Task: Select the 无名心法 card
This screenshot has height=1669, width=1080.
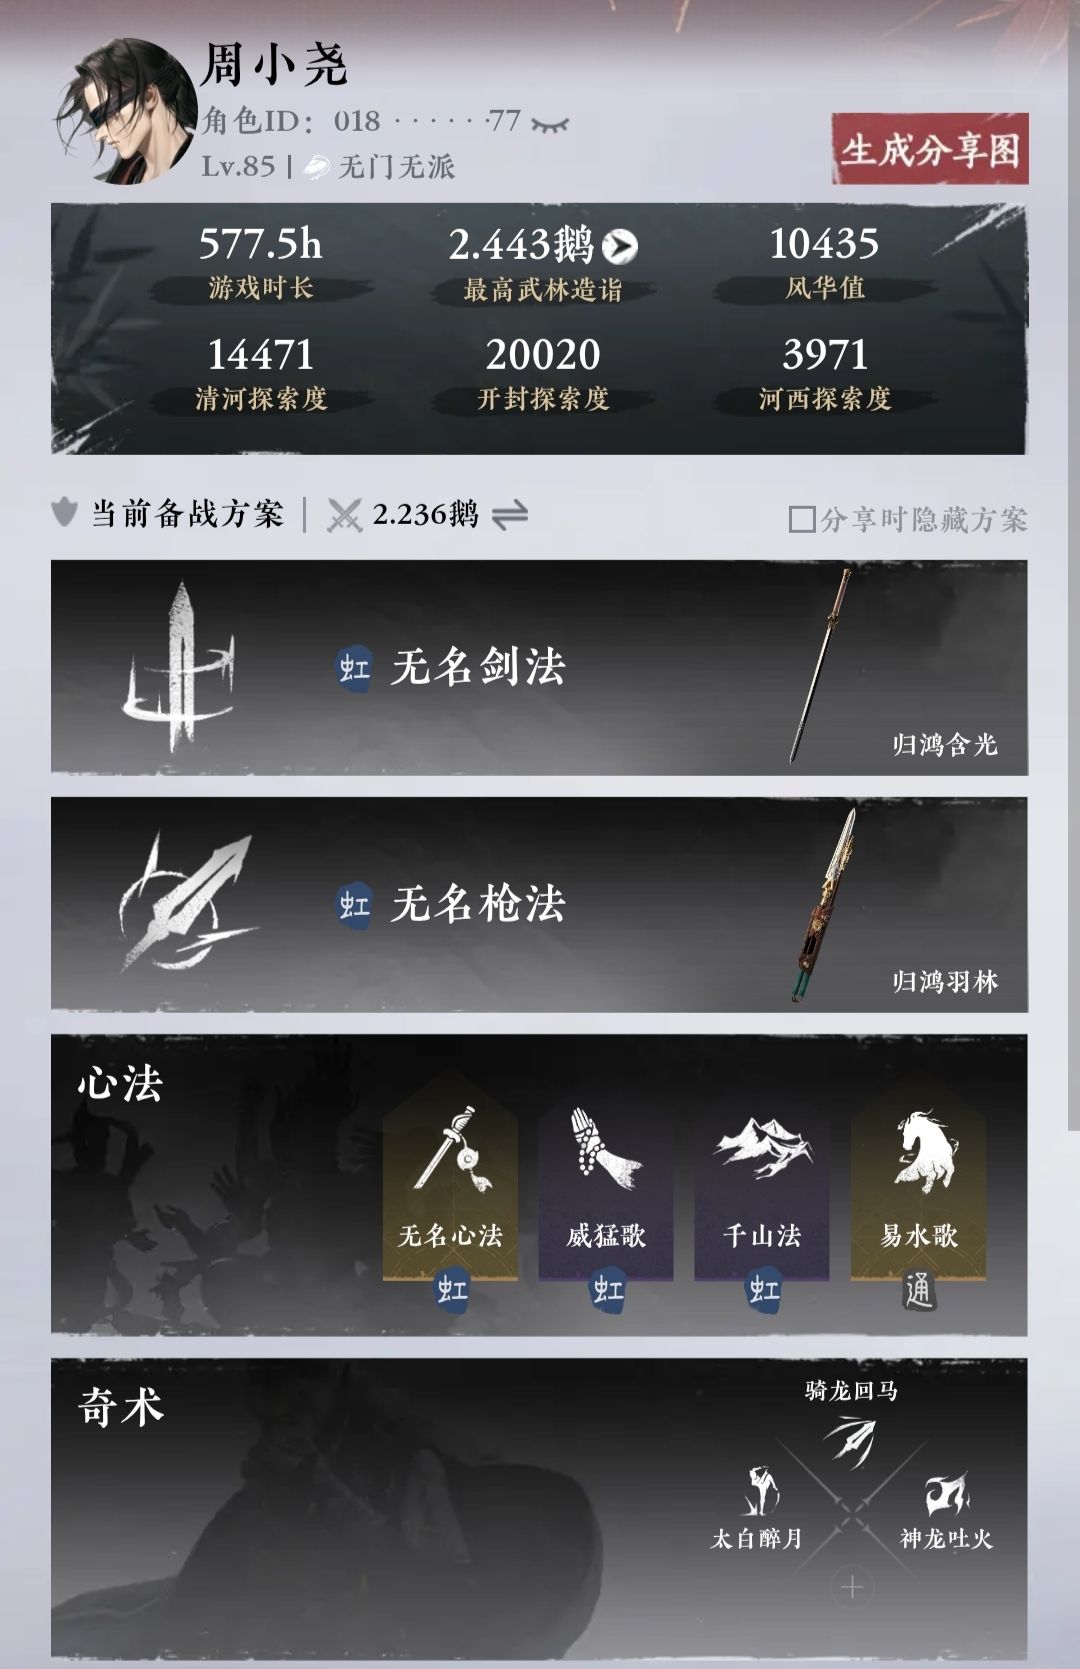Action: point(450,1190)
